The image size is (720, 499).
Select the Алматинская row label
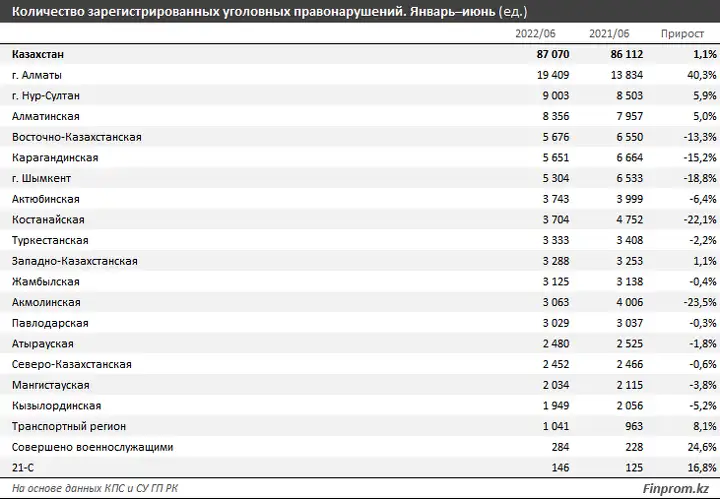45,116
